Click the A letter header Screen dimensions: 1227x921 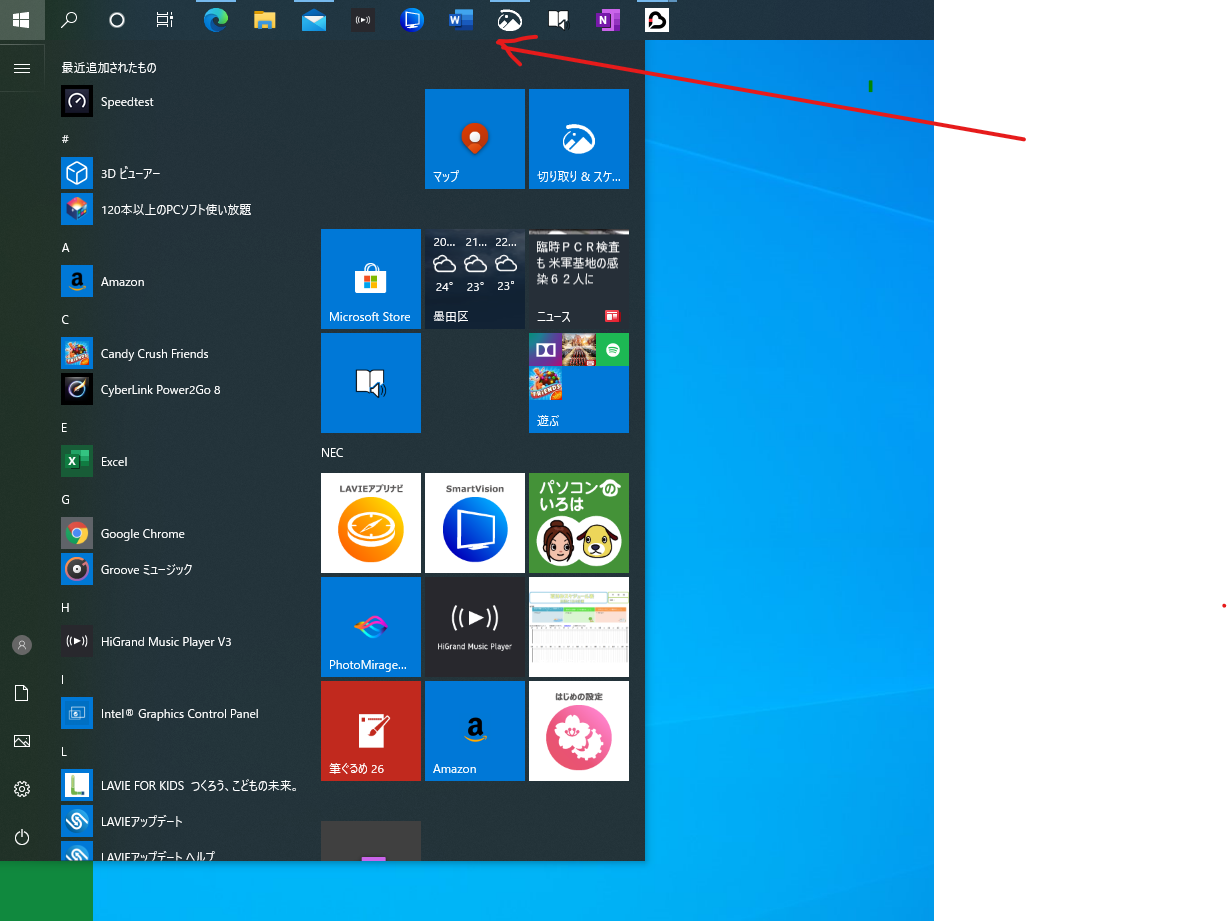click(65, 247)
